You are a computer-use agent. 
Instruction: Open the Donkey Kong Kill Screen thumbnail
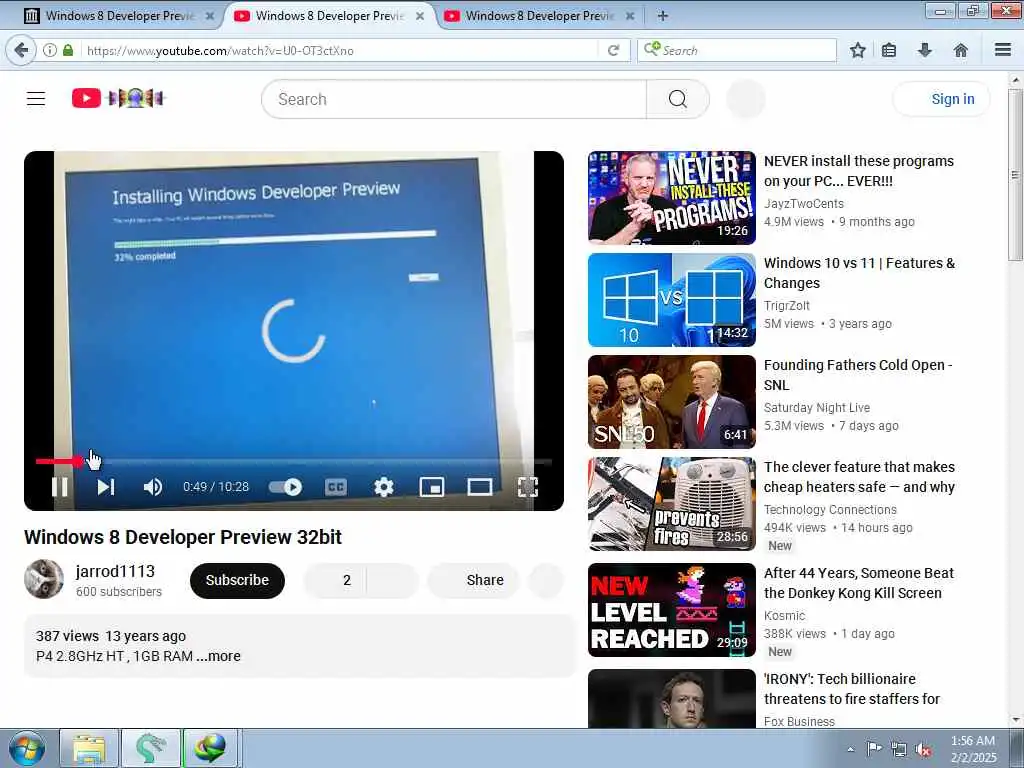pyautogui.click(x=671, y=610)
